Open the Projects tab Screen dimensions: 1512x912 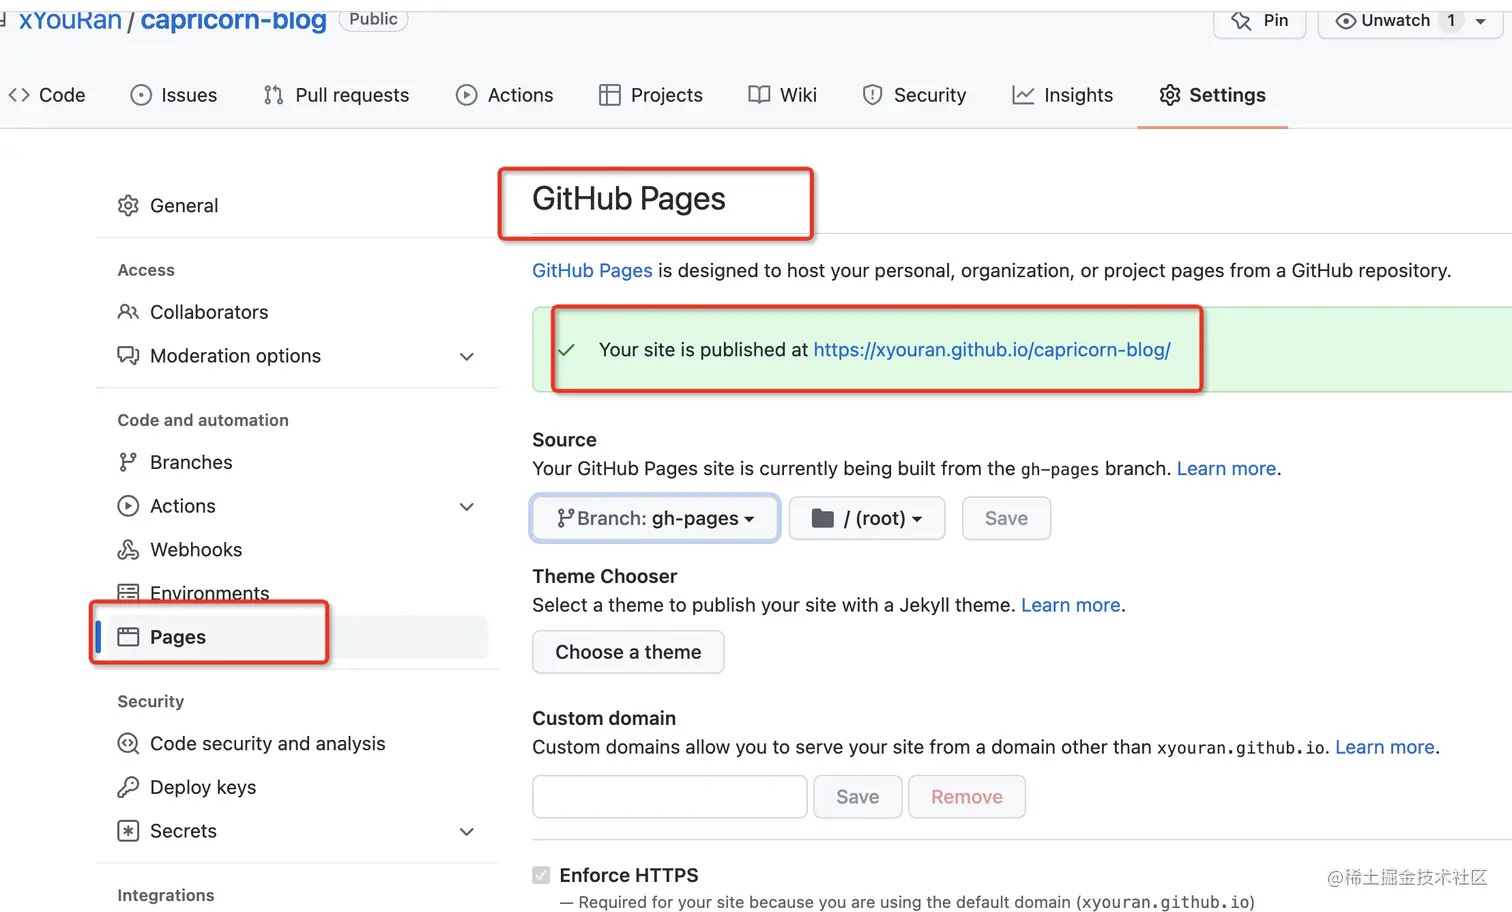(651, 95)
